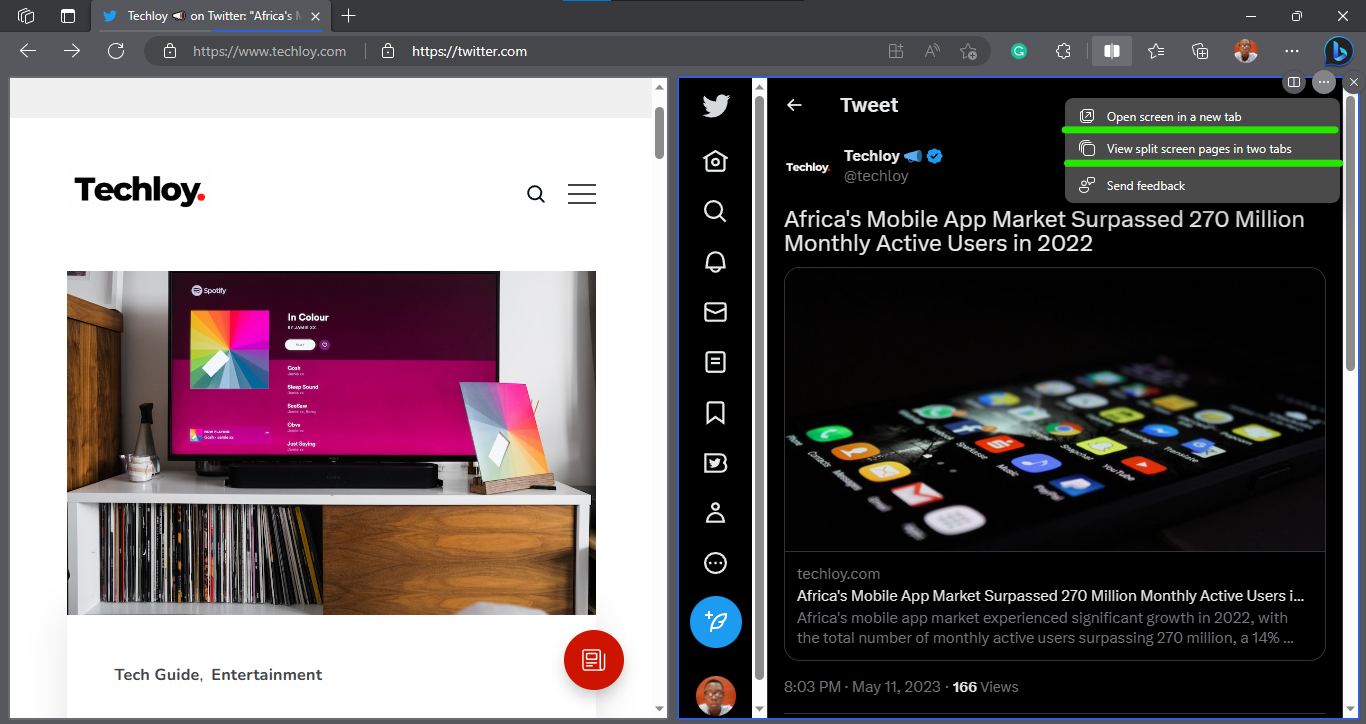This screenshot has width=1366, height=724.
Task: Open the techloy.com article card image
Action: pos(1055,409)
